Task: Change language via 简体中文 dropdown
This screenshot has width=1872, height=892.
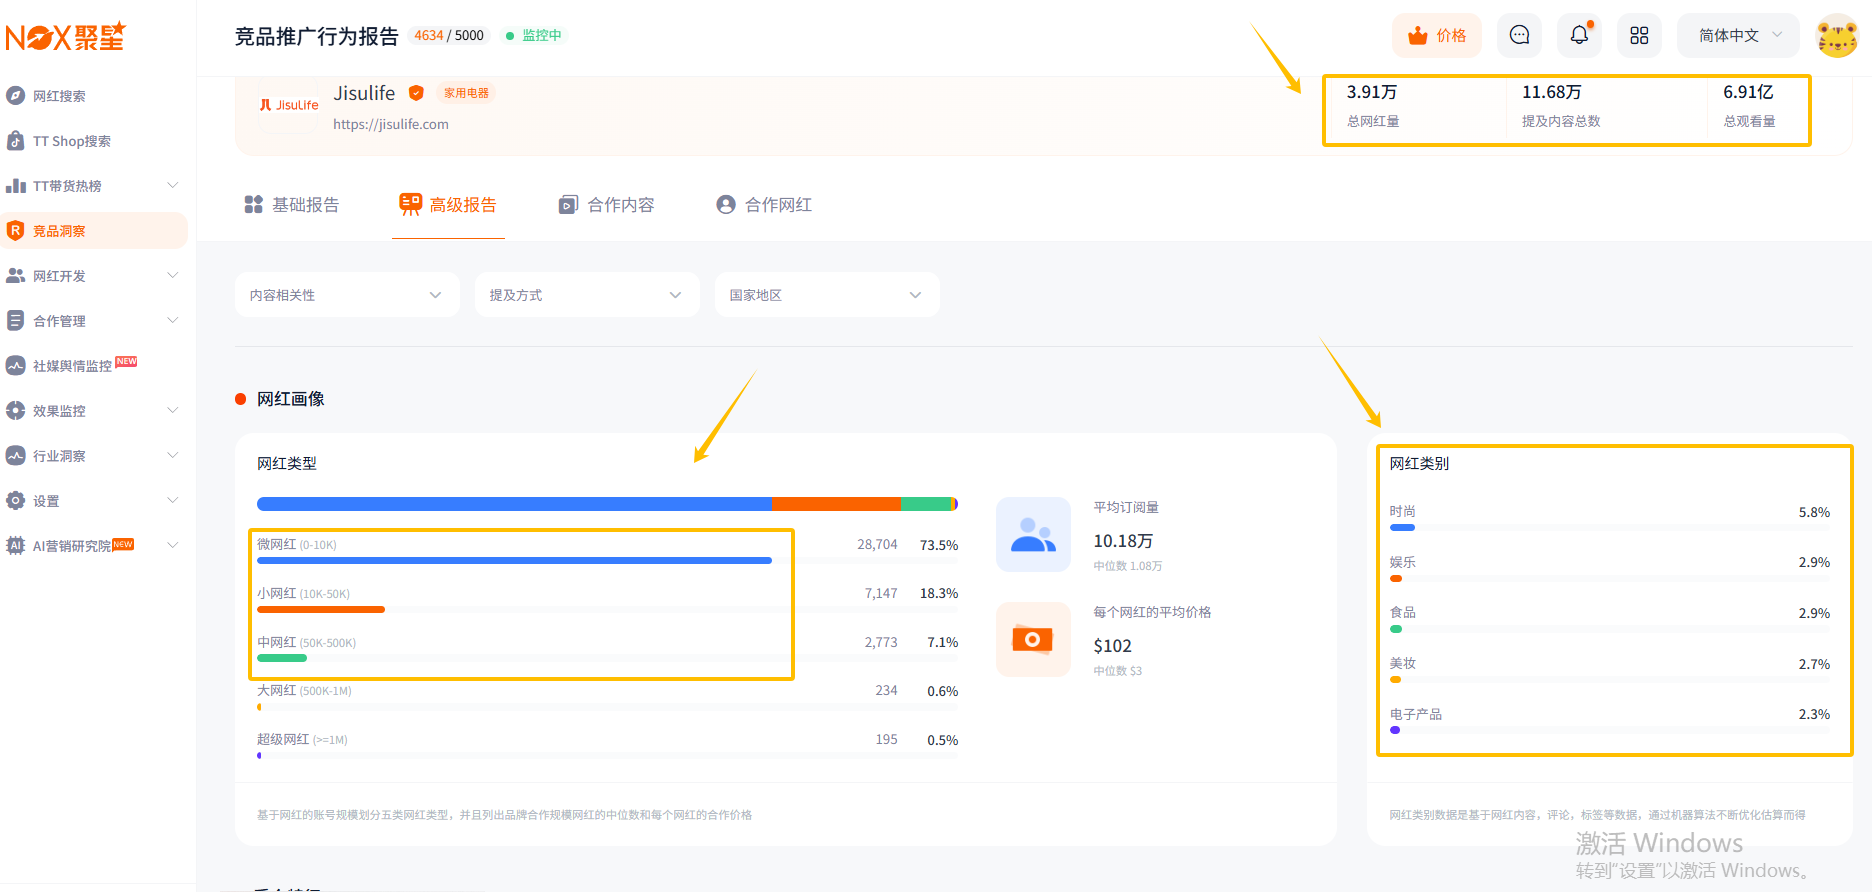Action: coord(1738,36)
